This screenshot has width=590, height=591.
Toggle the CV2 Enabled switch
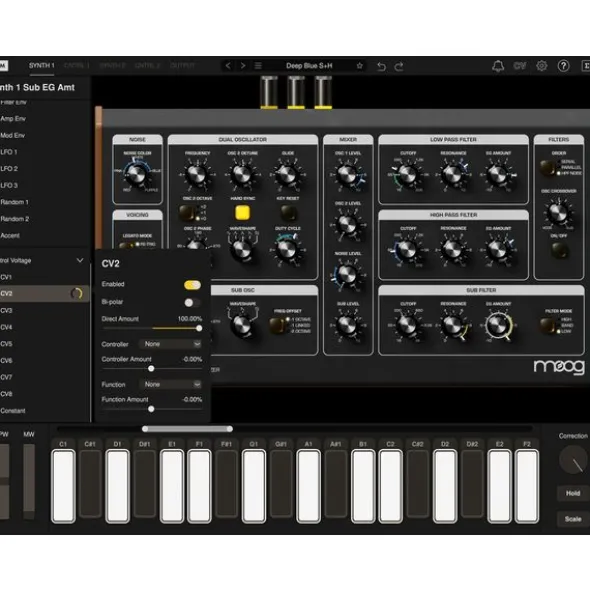(192, 285)
